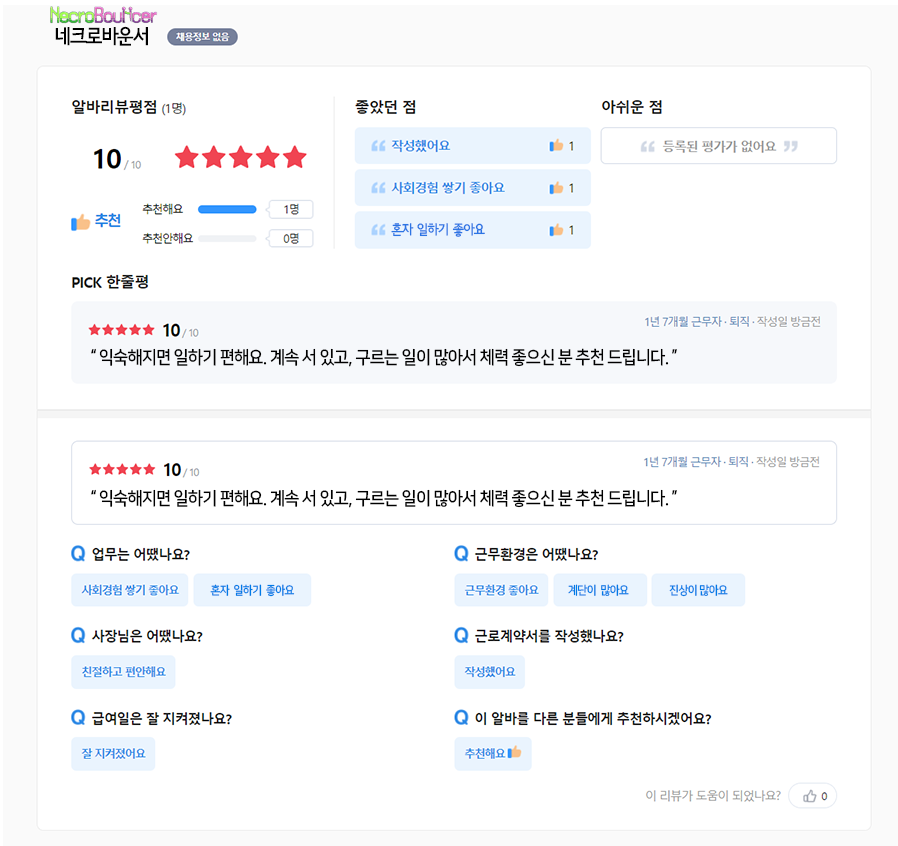The width and height of the screenshot is (898, 846).
Task: Click the 잘 지켜졌어요 tag
Action: (x=113, y=753)
